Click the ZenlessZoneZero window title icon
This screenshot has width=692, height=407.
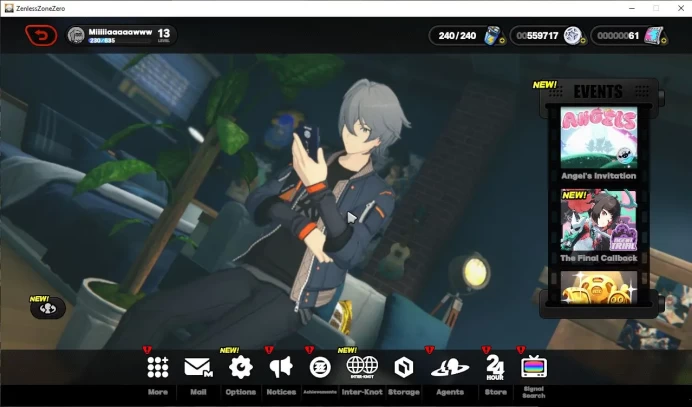tap(9, 8)
